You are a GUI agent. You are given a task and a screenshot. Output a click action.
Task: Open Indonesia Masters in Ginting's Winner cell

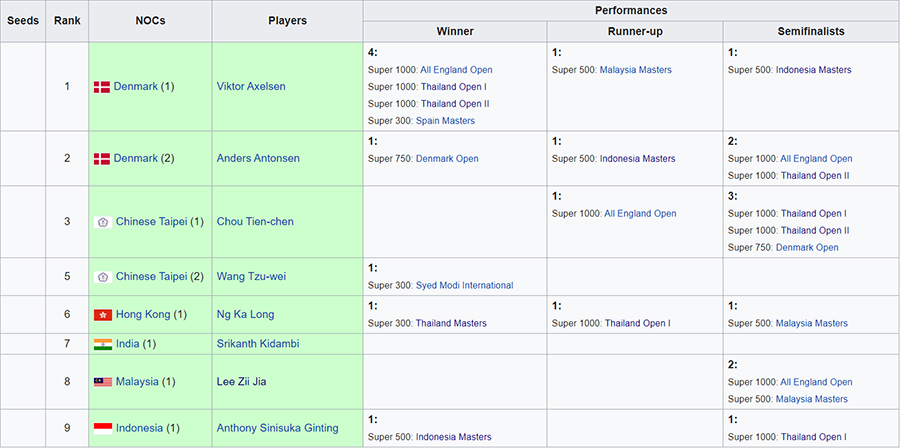[453, 437]
